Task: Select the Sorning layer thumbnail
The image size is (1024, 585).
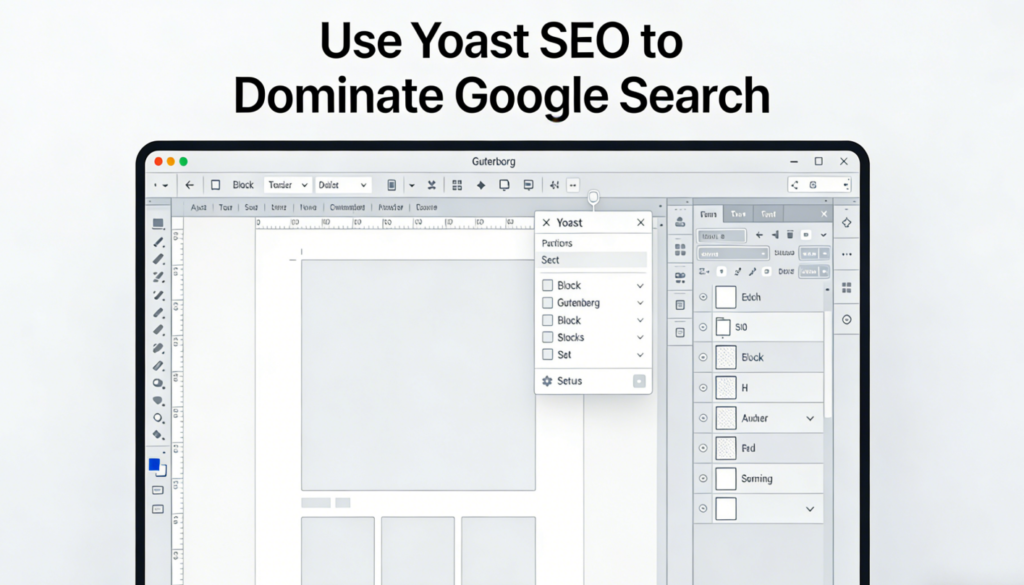Action: click(725, 478)
